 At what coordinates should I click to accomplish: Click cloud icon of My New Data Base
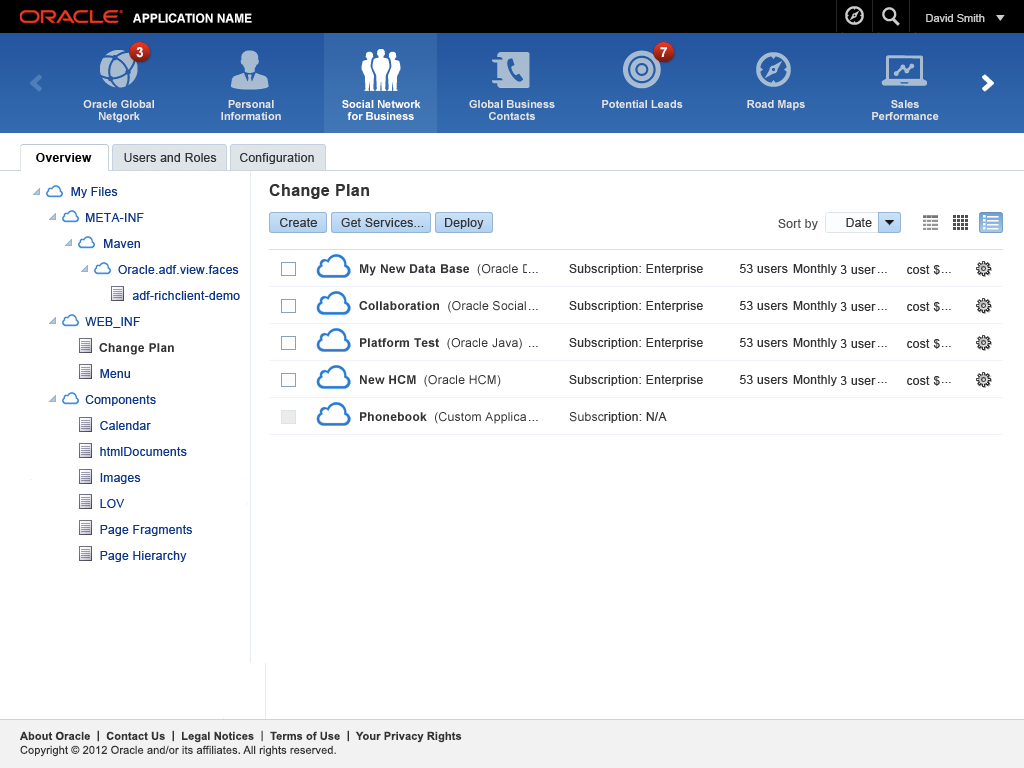click(333, 268)
